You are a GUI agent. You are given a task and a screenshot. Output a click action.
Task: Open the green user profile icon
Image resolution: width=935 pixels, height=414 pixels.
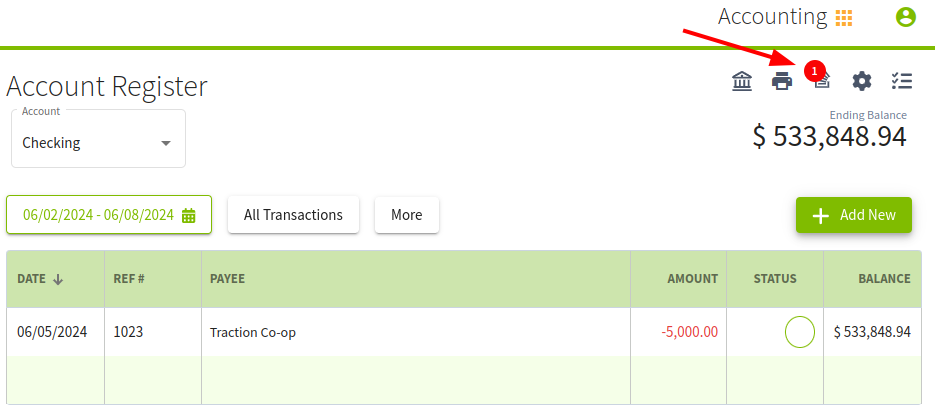[x=906, y=16]
